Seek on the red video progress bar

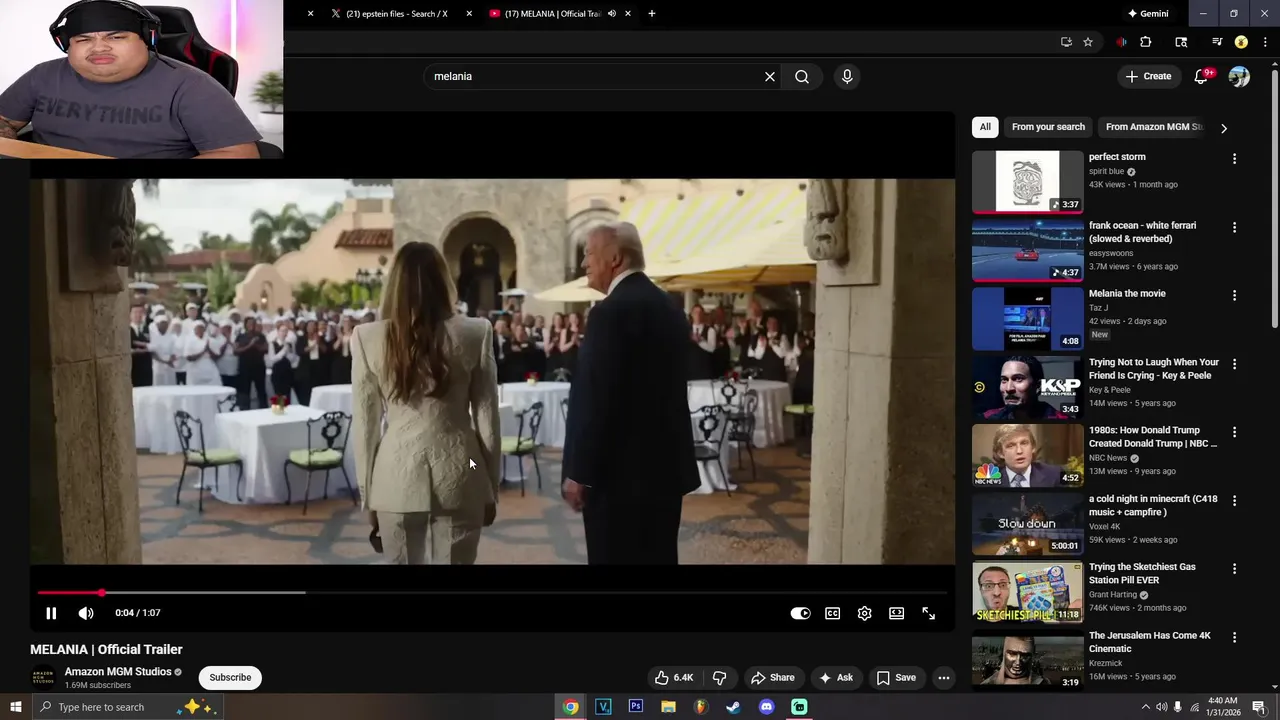point(493,593)
